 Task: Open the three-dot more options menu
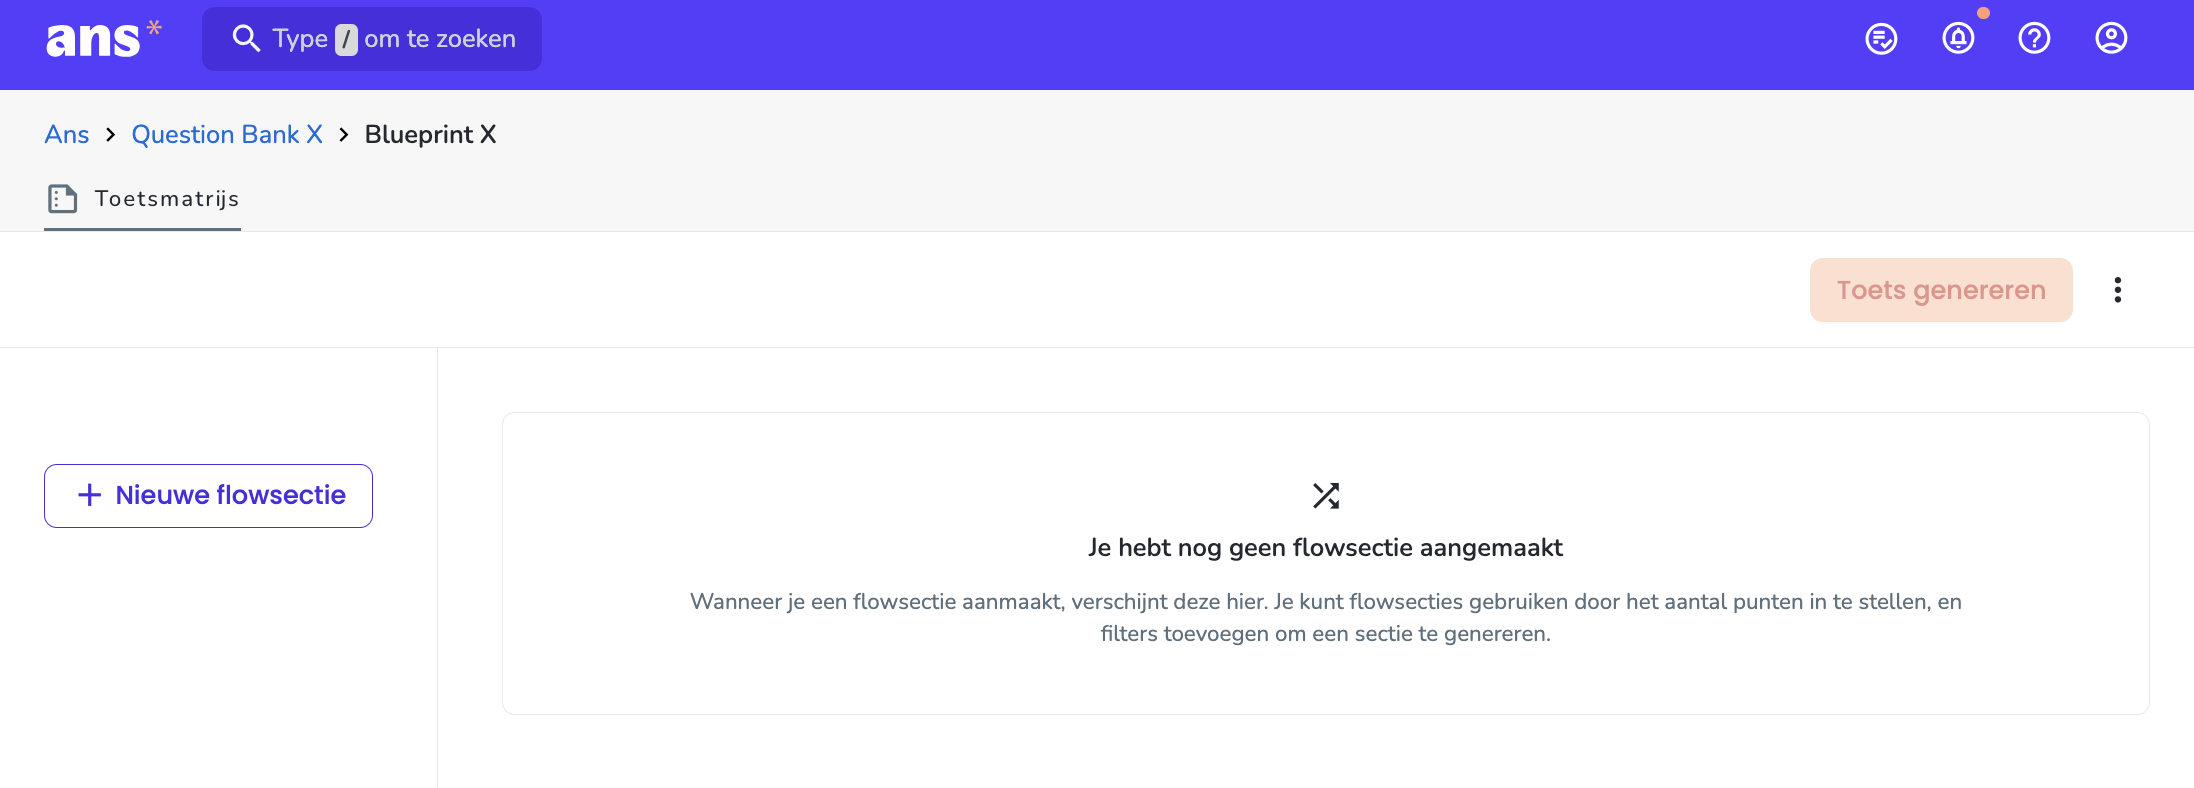click(2117, 290)
